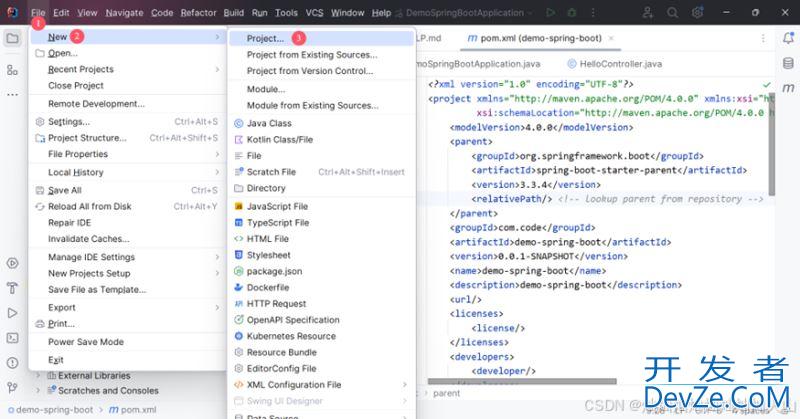Viewport: 800px width, 419px height.
Task: Select New OpenAPI Specification entry
Action: 321,320
